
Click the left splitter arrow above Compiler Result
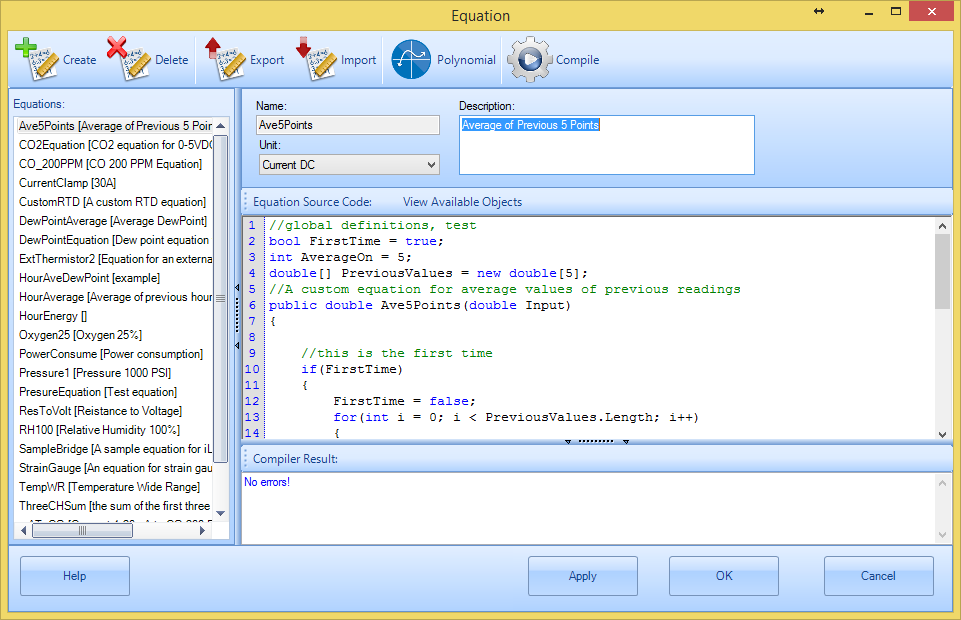pyautogui.click(x=568, y=441)
